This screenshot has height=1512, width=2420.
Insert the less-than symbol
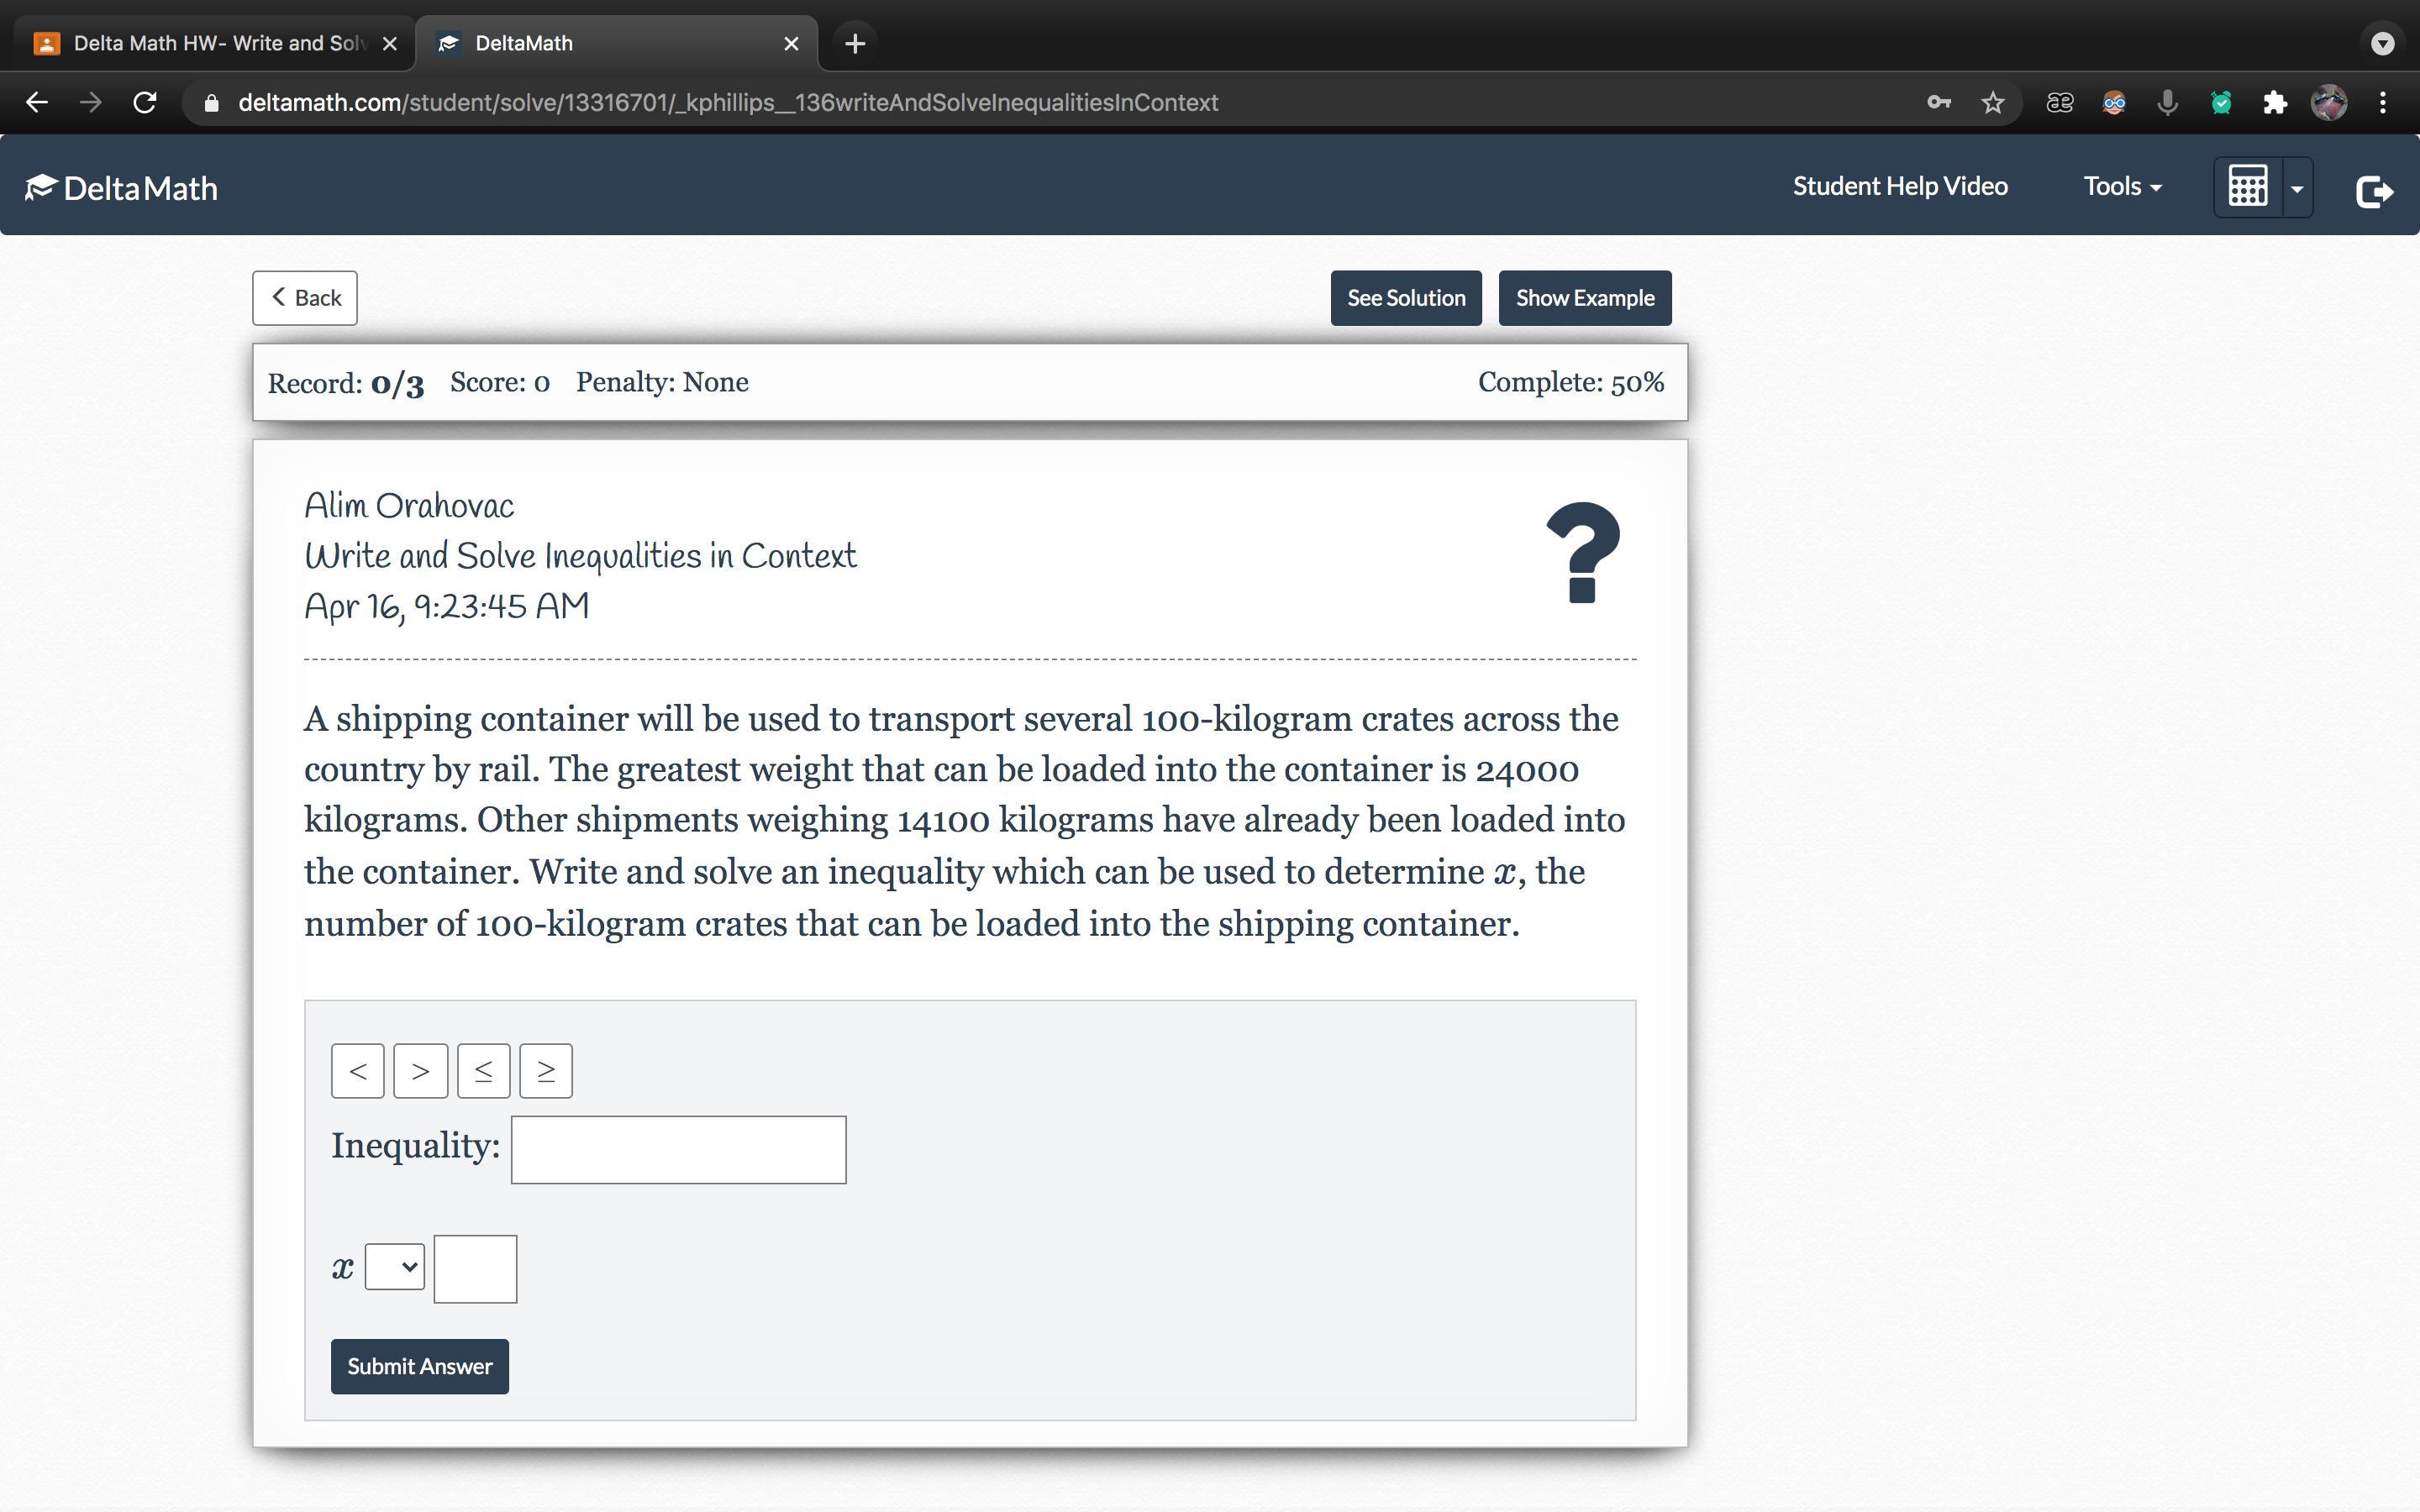tap(357, 1071)
